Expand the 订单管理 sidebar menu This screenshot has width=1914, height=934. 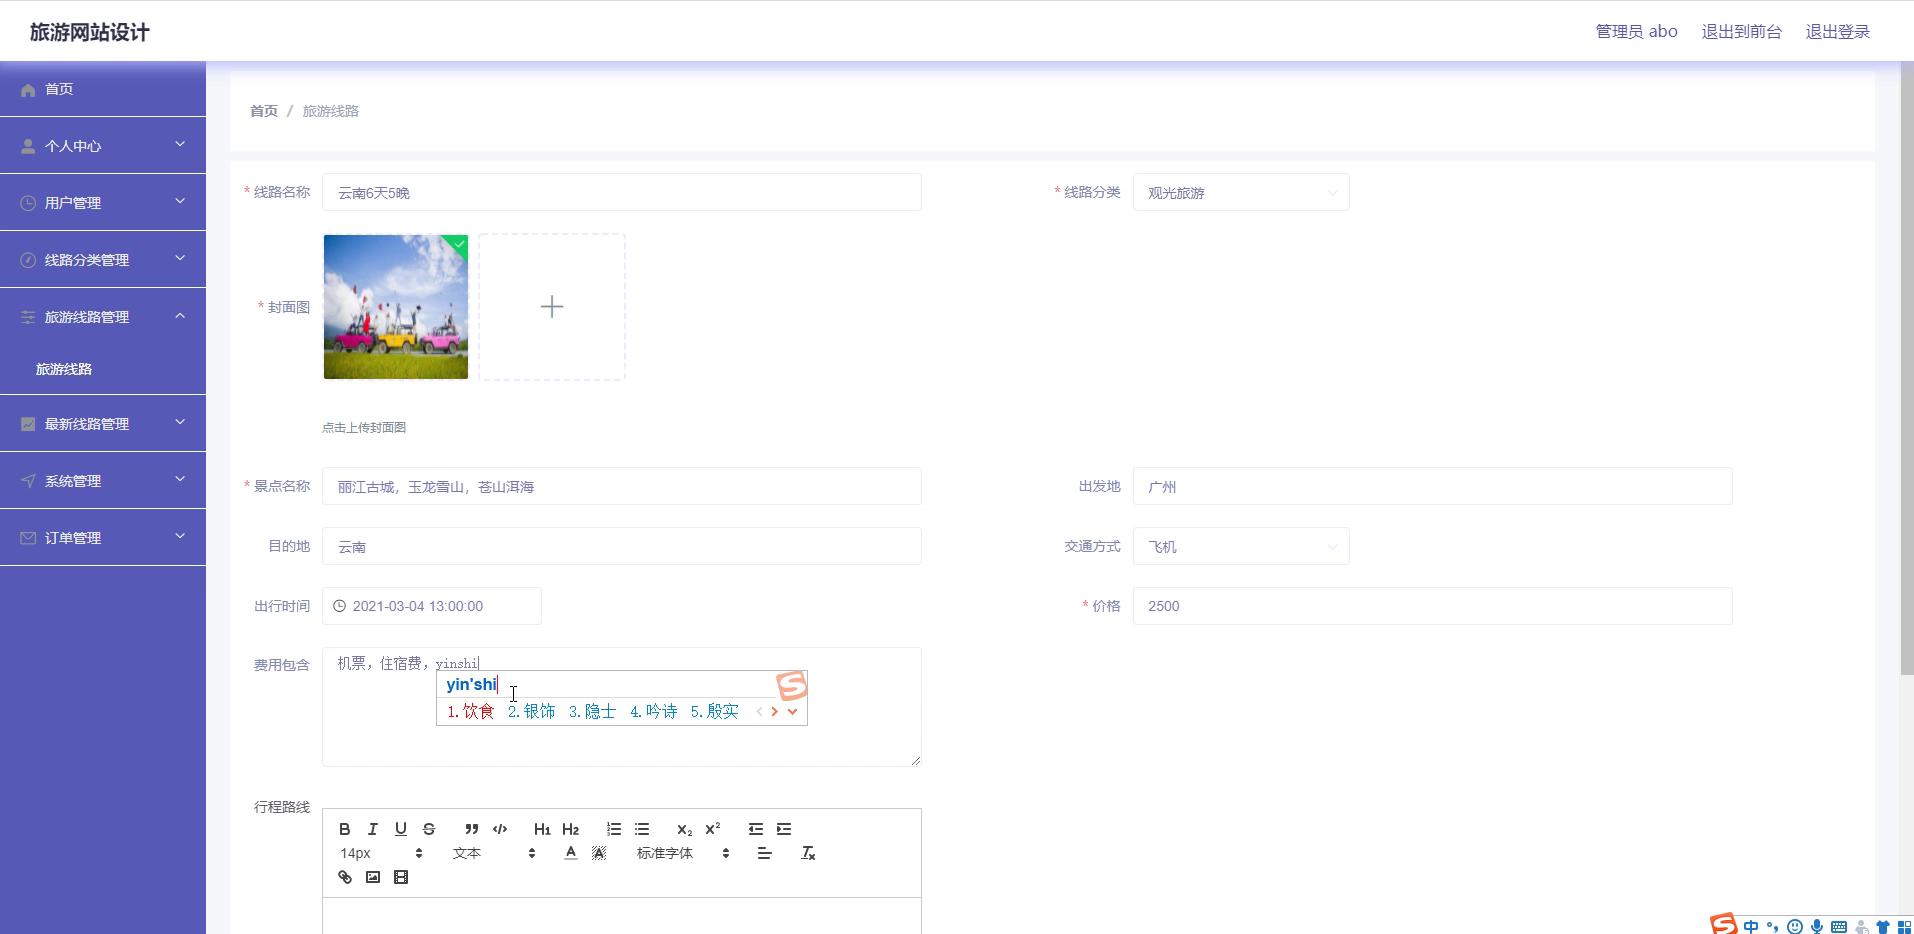click(103, 537)
